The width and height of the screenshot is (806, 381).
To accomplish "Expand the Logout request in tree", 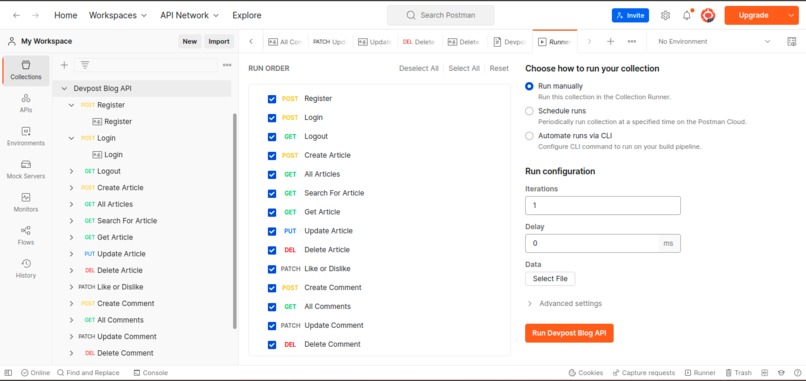I will pyautogui.click(x=71, y=171).
